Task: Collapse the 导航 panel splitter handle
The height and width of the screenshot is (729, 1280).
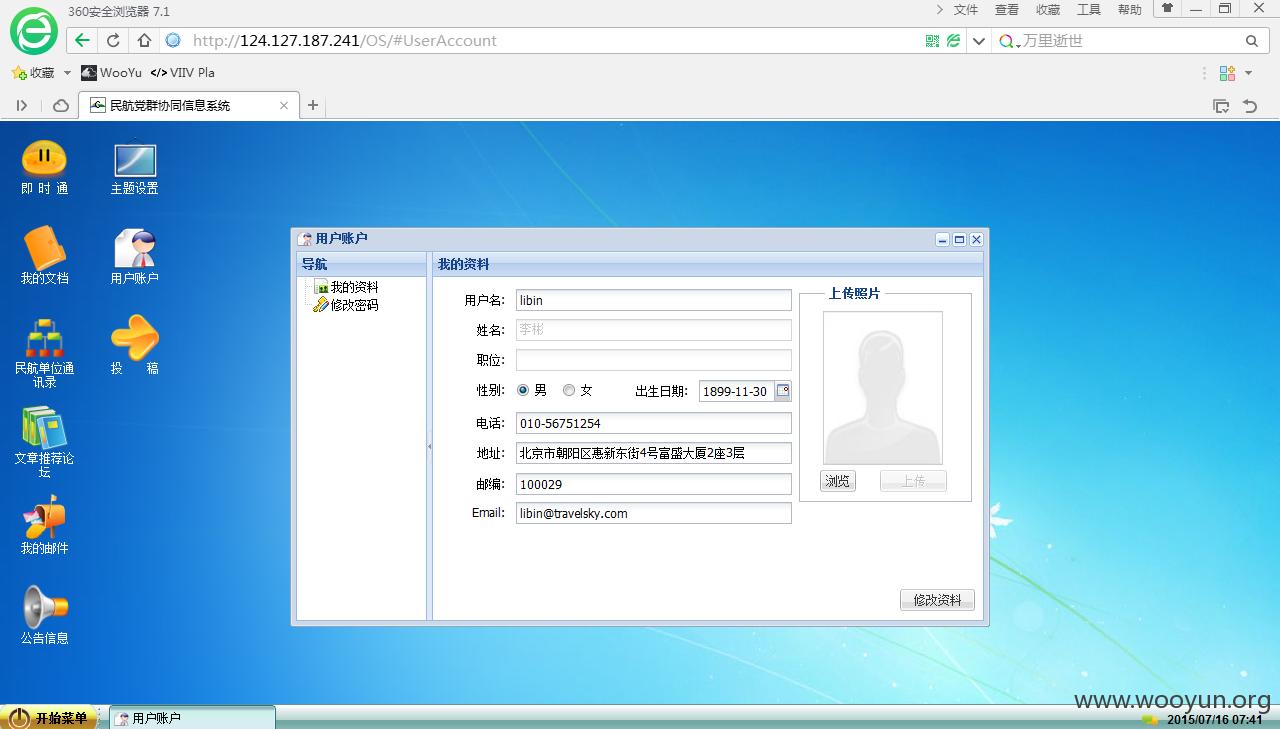Action: [429, 447]
